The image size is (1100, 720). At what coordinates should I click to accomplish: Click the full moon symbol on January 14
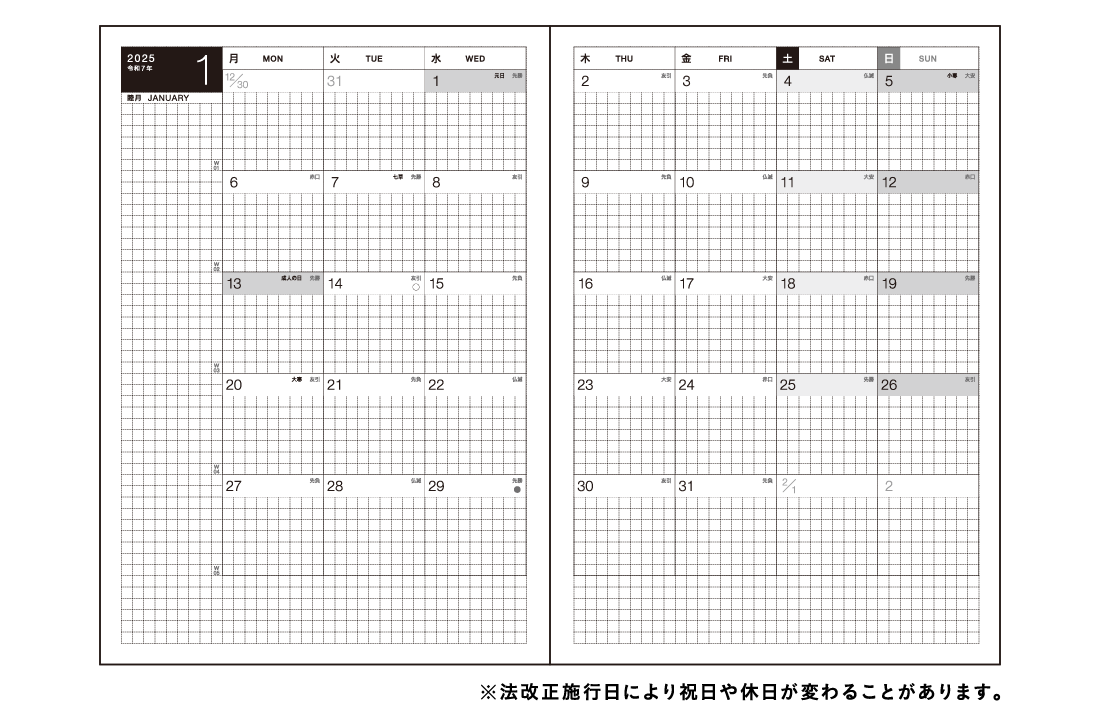(x=416, y=287)
